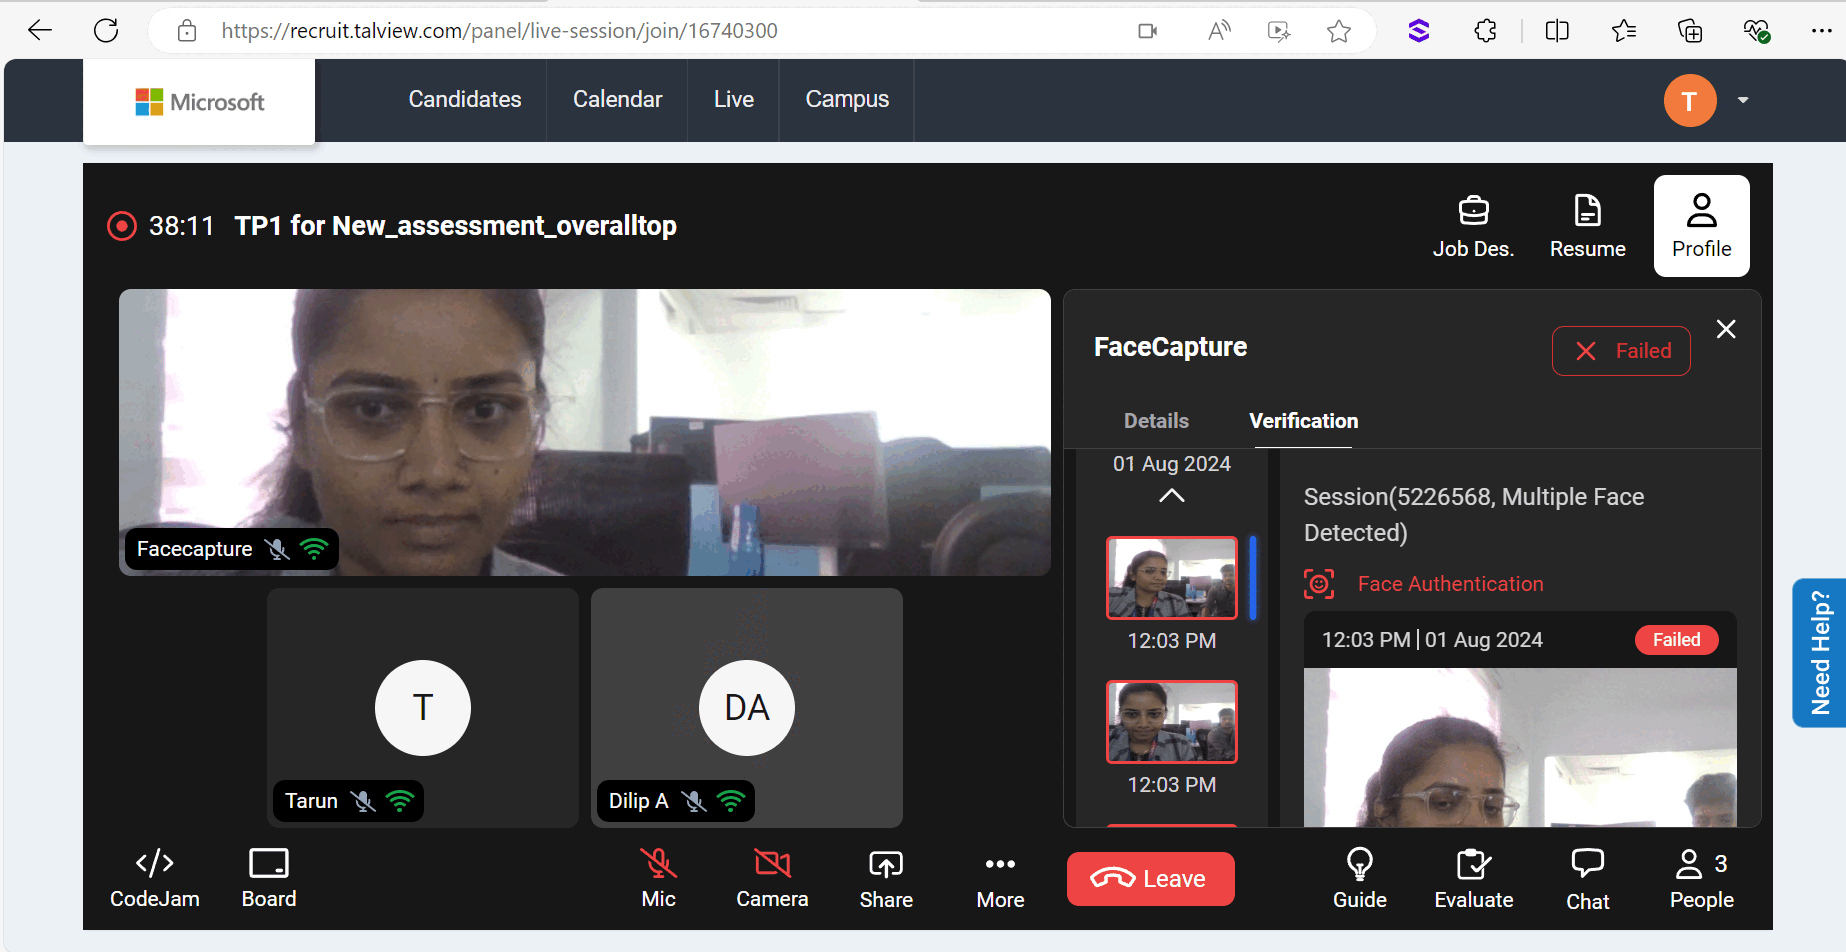Viewport: 1846px width, 952px height.
Task: Click the Tarun participant tile
Action: click(423, 707)
